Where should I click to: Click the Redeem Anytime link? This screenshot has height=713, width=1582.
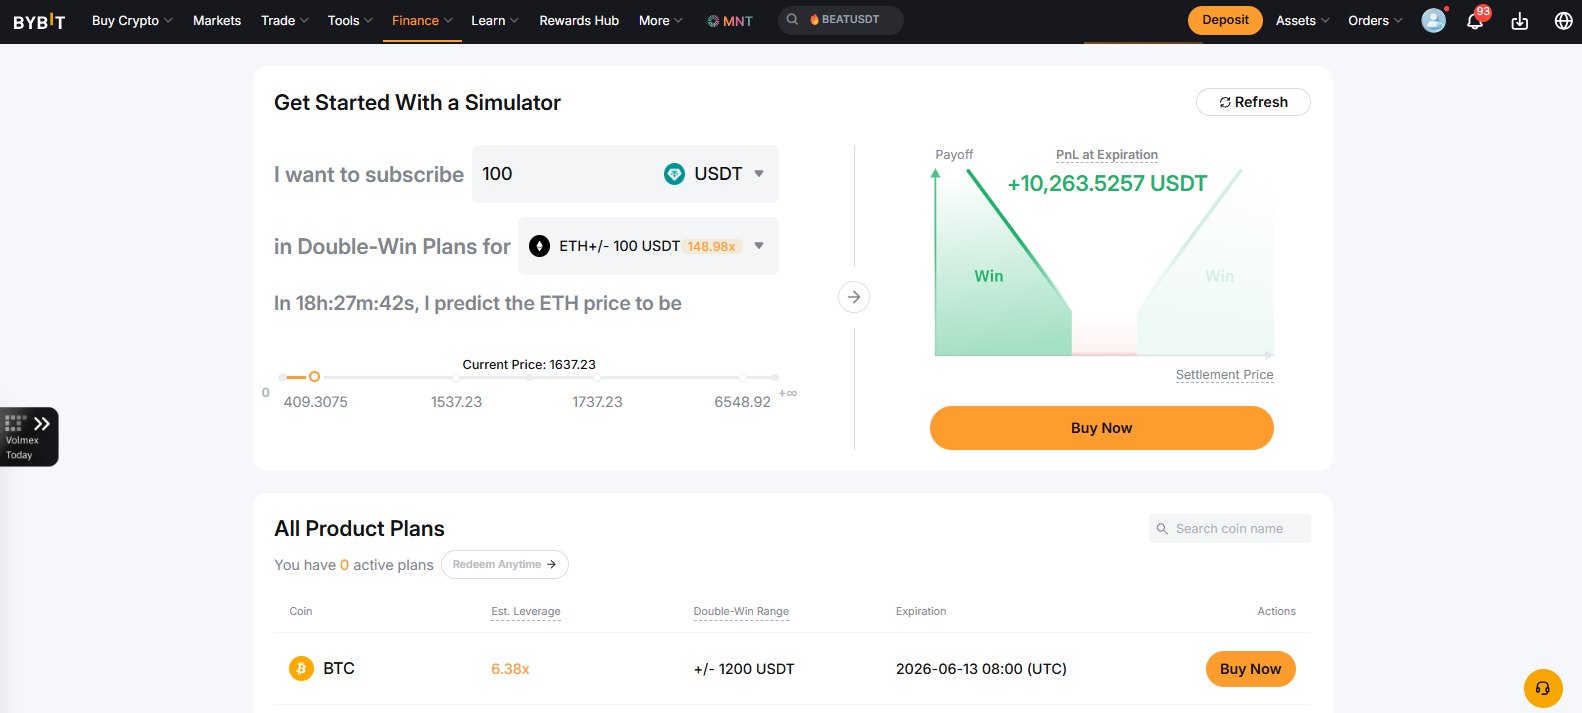click(x=505, y=565)
